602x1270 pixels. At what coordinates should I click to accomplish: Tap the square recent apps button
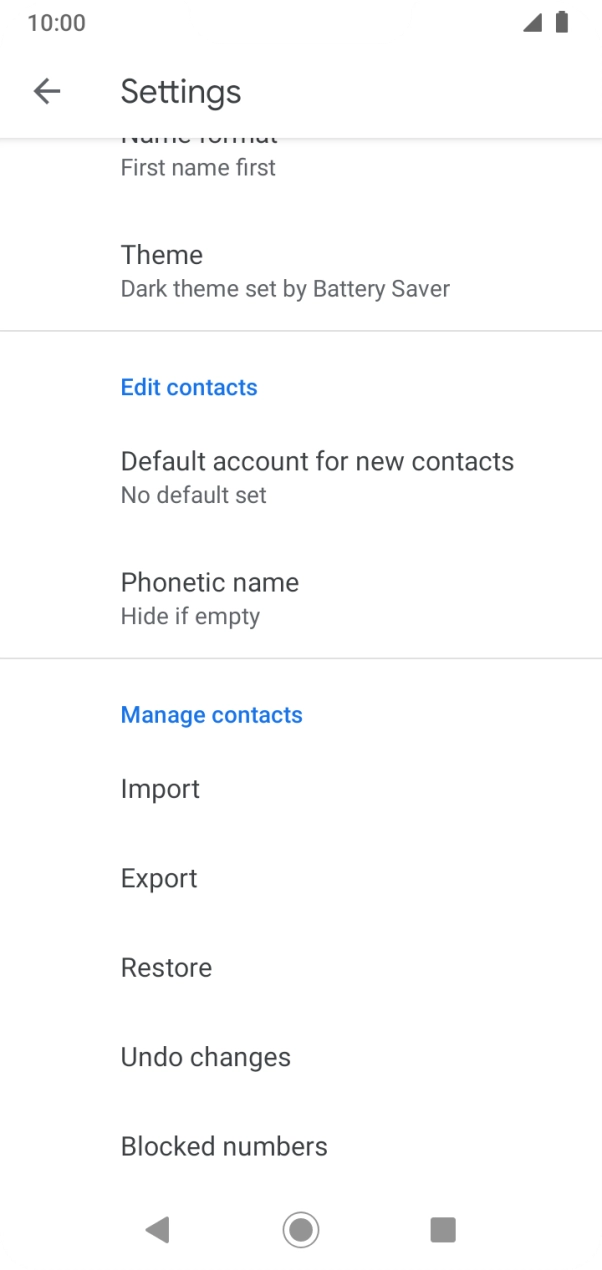[442, 1229]
